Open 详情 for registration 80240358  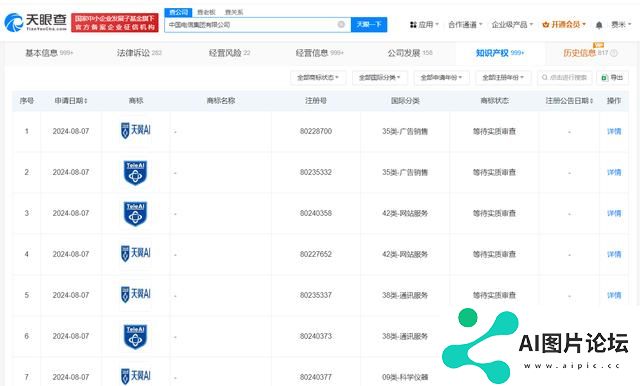click(614, 213)
